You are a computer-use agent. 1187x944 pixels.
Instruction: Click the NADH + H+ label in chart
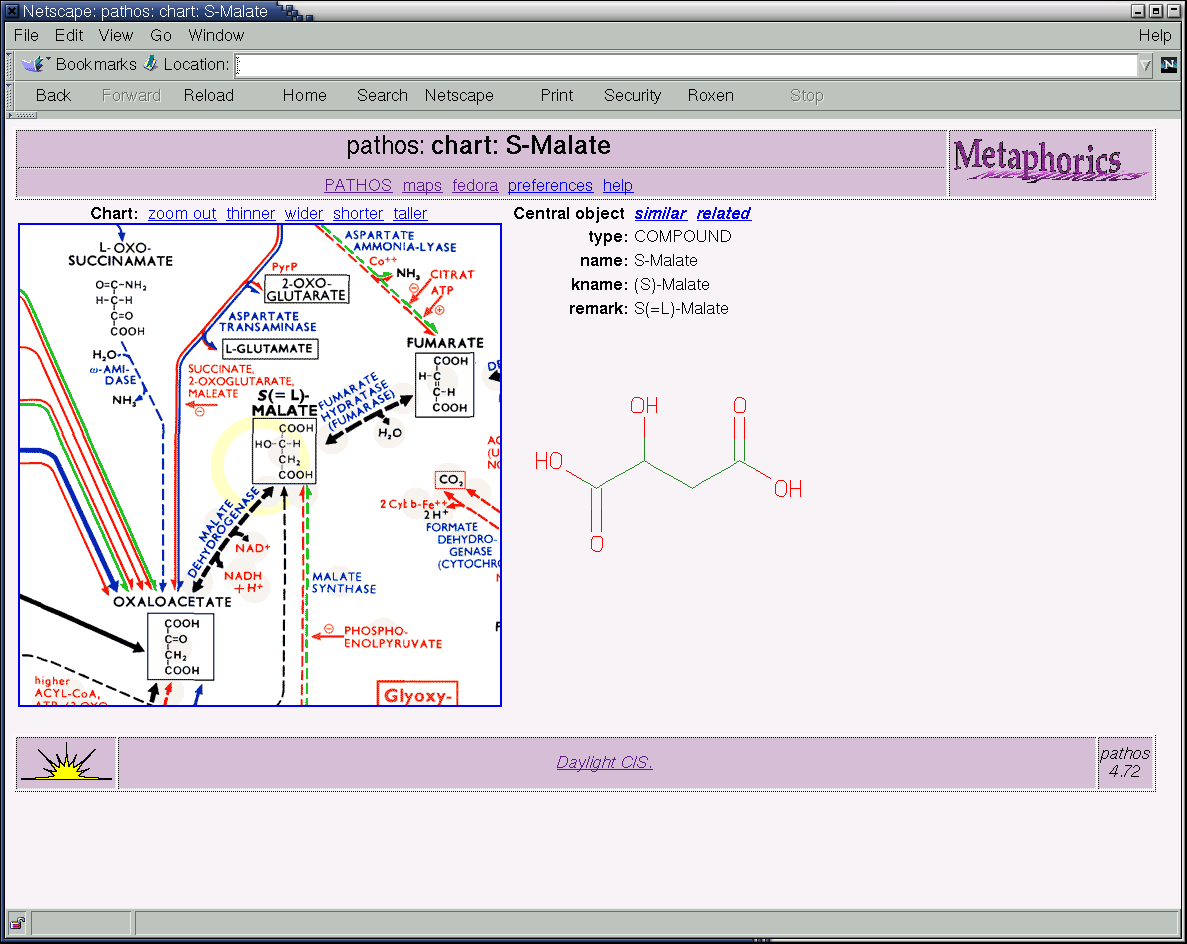coord(244,581)
